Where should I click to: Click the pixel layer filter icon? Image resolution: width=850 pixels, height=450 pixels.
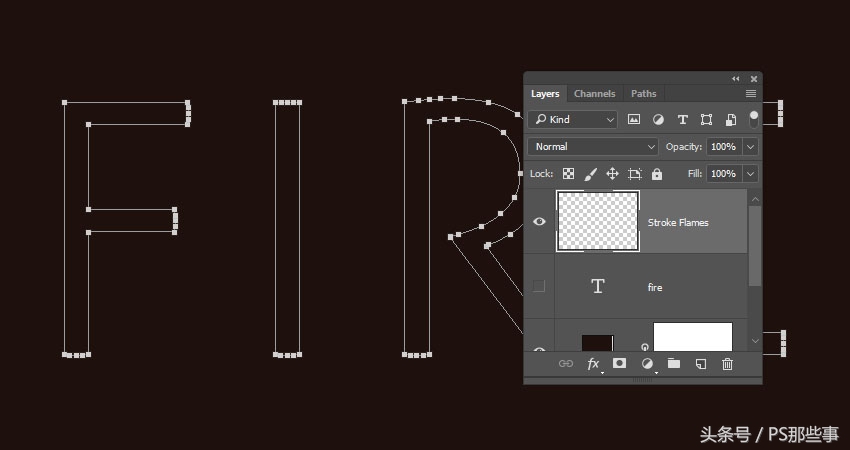(x=634, y=119)
